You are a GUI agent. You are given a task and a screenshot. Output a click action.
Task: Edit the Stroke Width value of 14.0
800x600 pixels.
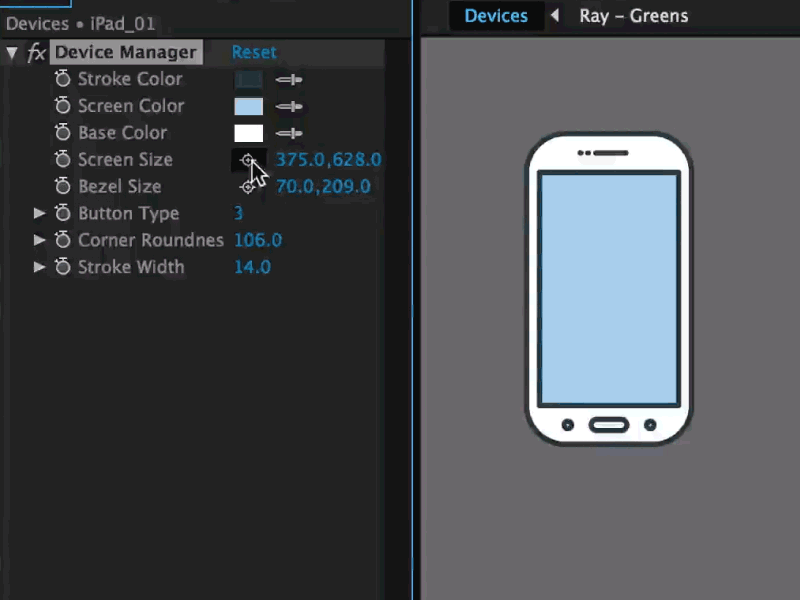coord(252,267)
